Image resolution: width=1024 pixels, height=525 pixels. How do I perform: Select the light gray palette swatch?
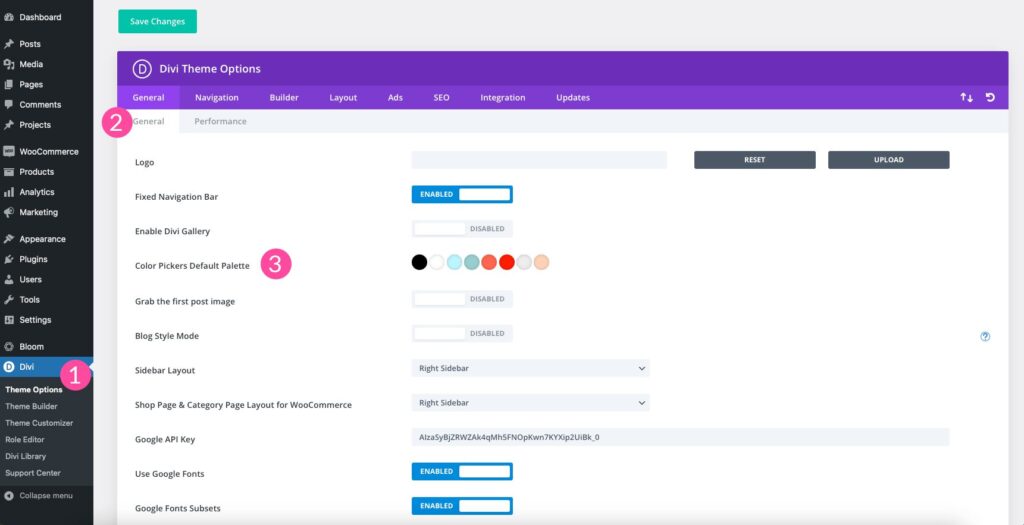point(524,262)
